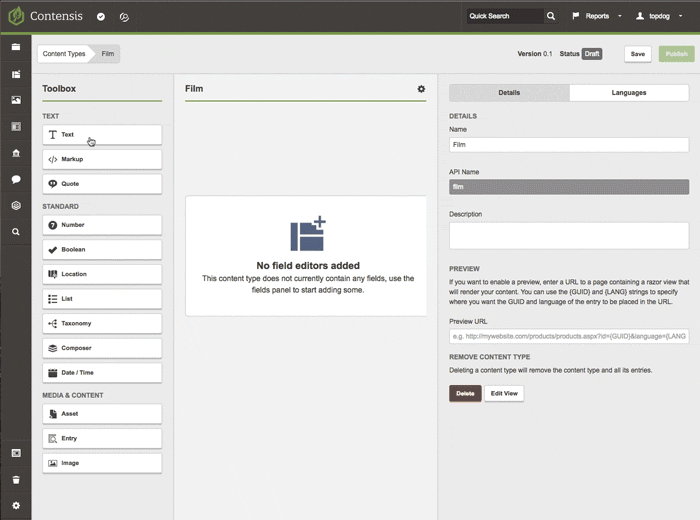The width and height of the screenshot is (700, 520).
Task: Open the preview screen sidebar icon
Action: coord(16,453)
